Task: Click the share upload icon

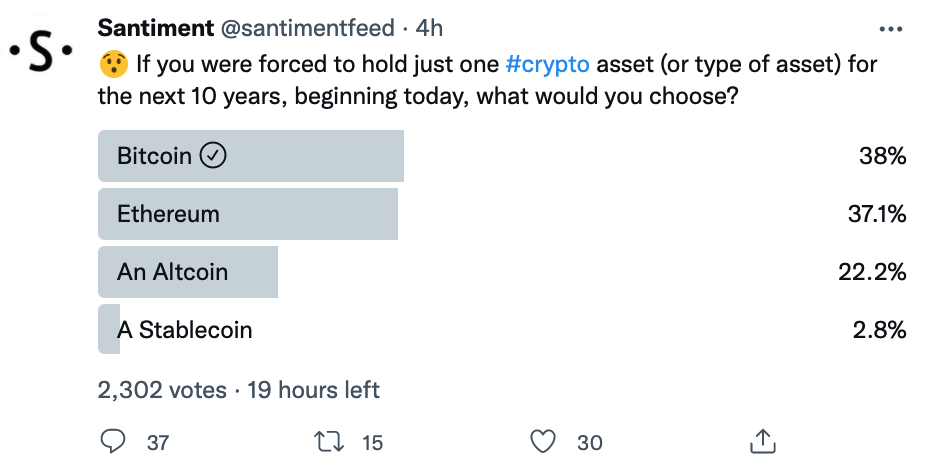Action: 762,441
